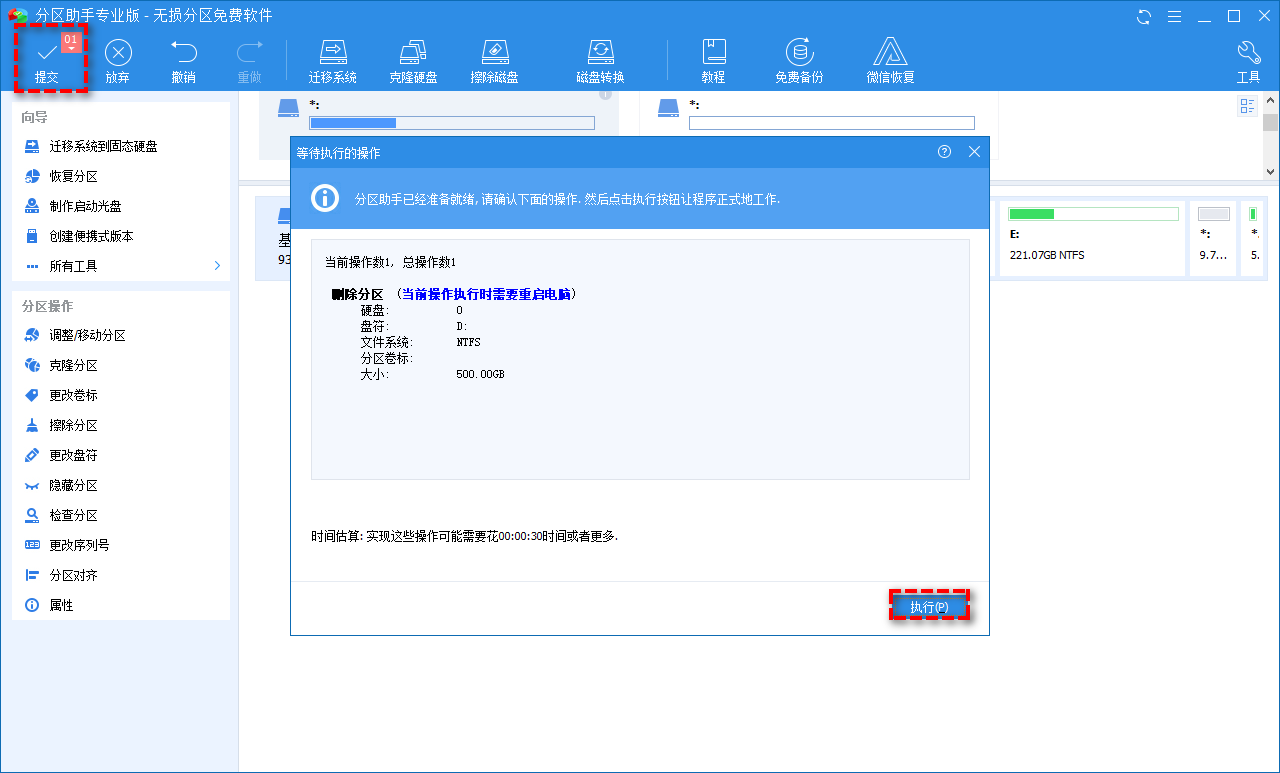Expand the 所有工具 all tools submenu
Viewport: 1280px width, 773px height.
(x=217, y=266)
